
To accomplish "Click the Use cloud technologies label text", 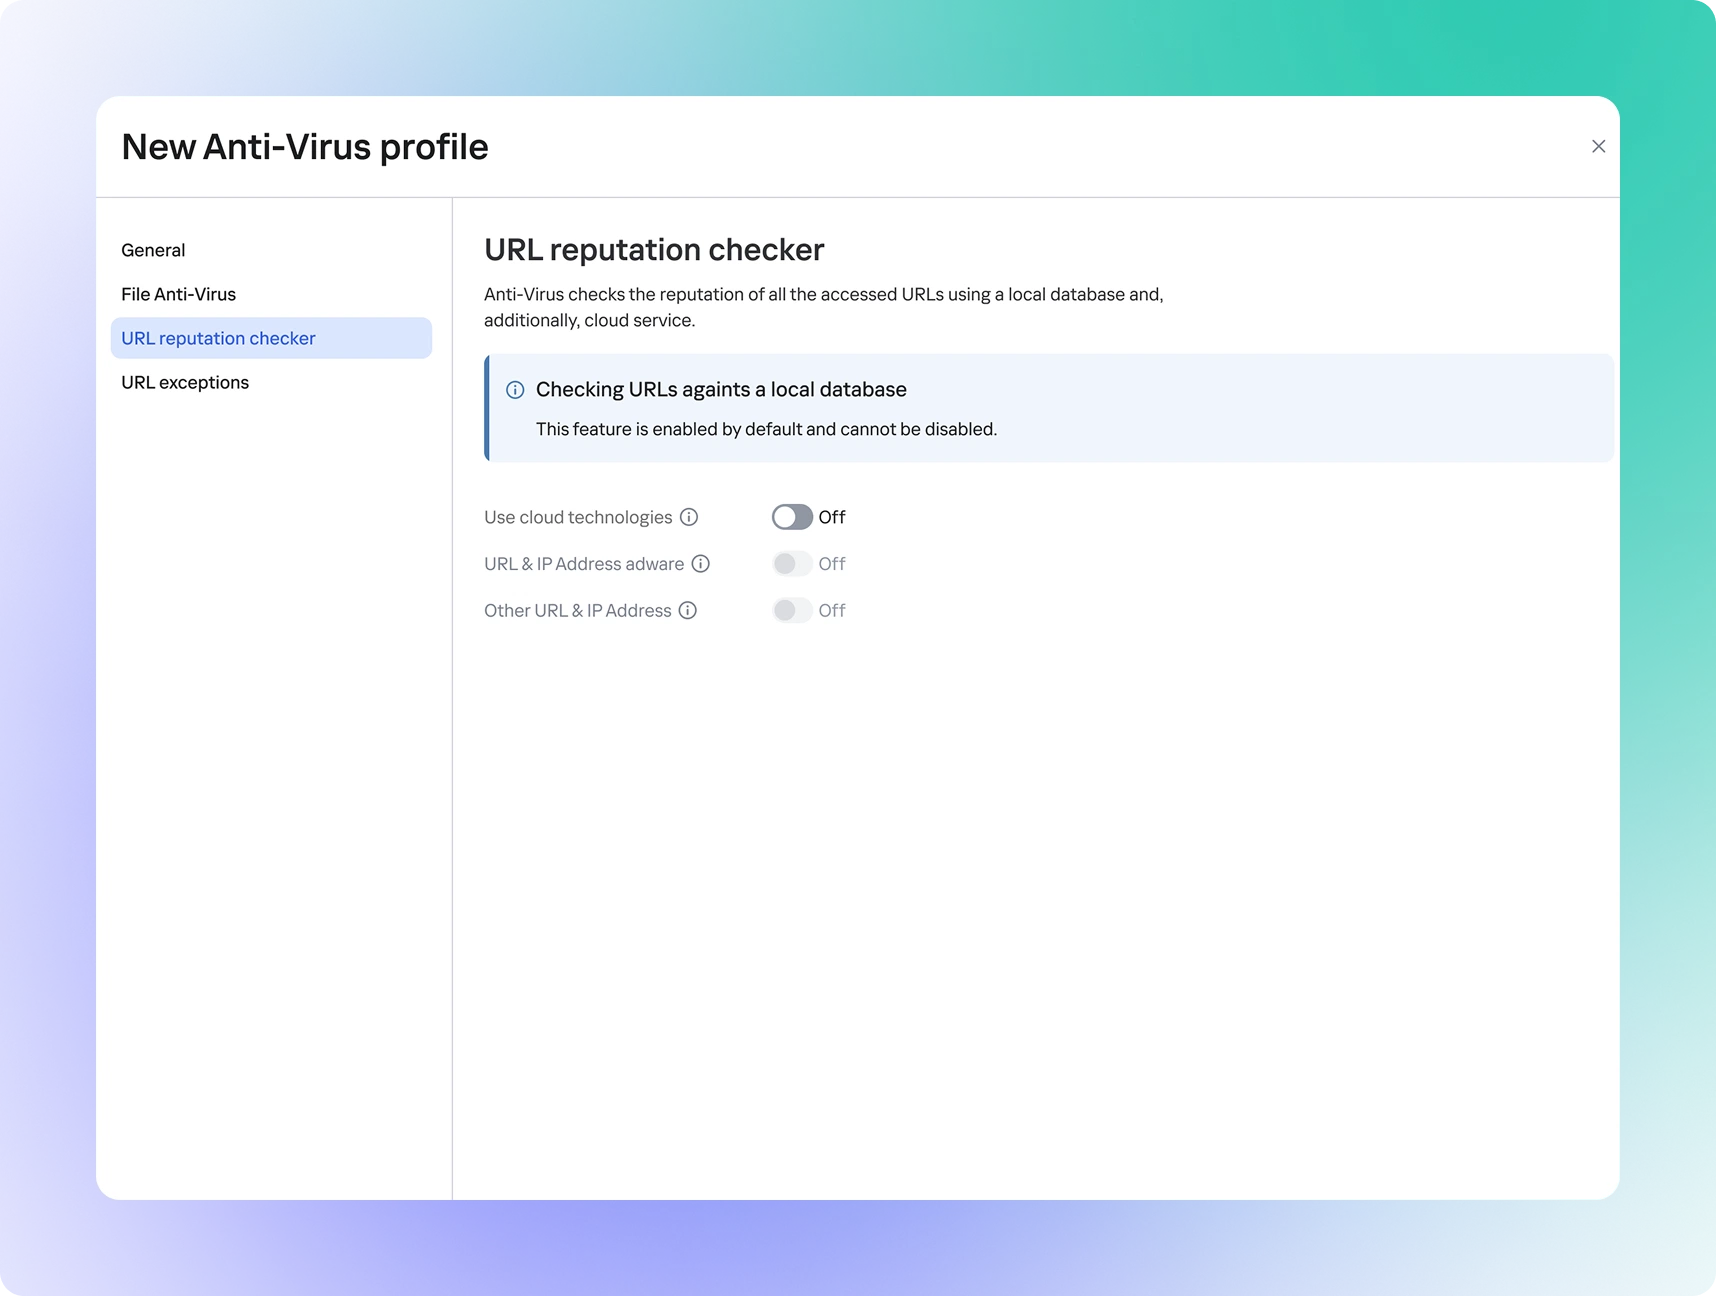I will pyautogui.click(x=578, y=517).
